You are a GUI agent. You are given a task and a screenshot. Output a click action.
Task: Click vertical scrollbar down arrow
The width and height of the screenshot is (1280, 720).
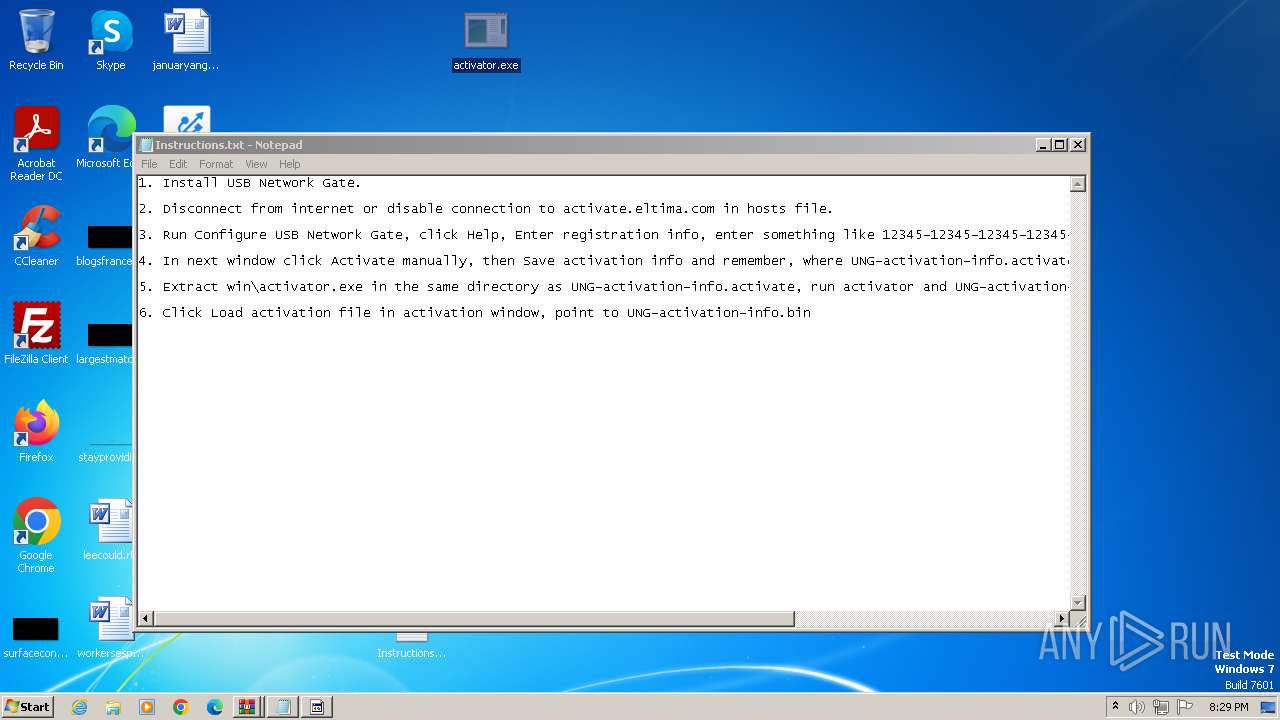point(1078,602)
